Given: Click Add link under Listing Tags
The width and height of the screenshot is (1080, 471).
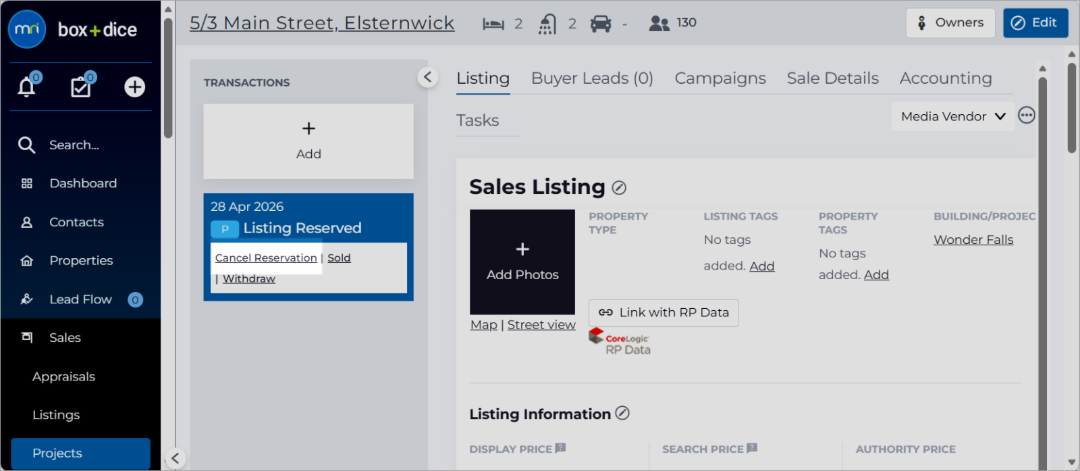Looking at the screenshot, I should click(x=762, y=266).
